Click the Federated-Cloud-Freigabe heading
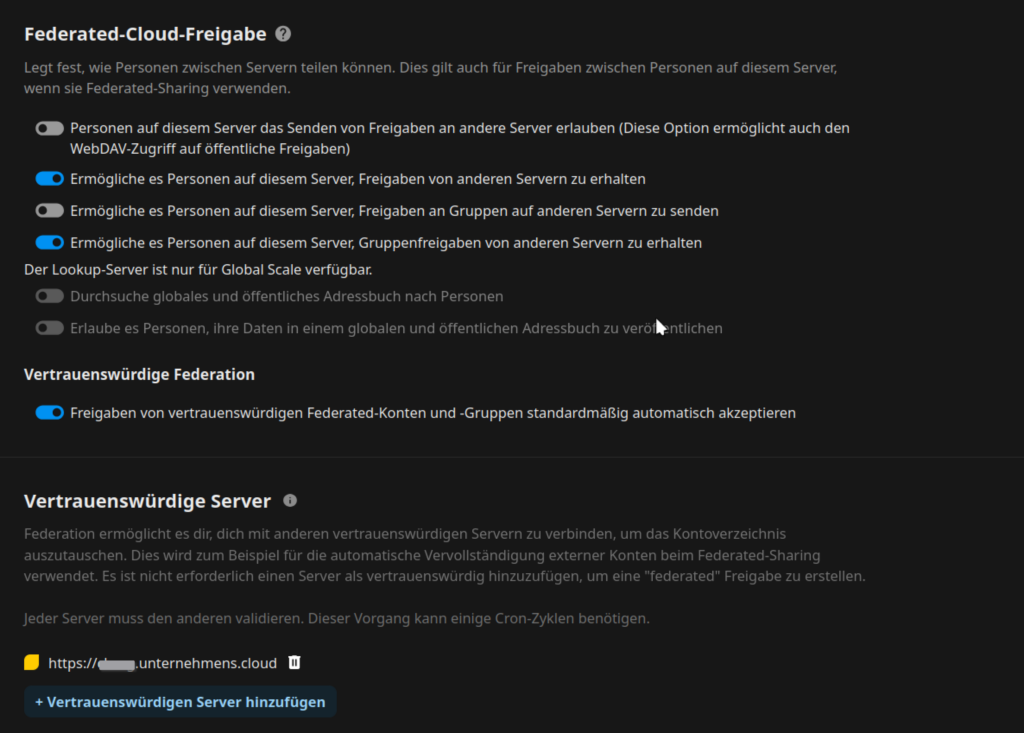Viewport: 1024px width, 733px height. [x=145, y=34]
